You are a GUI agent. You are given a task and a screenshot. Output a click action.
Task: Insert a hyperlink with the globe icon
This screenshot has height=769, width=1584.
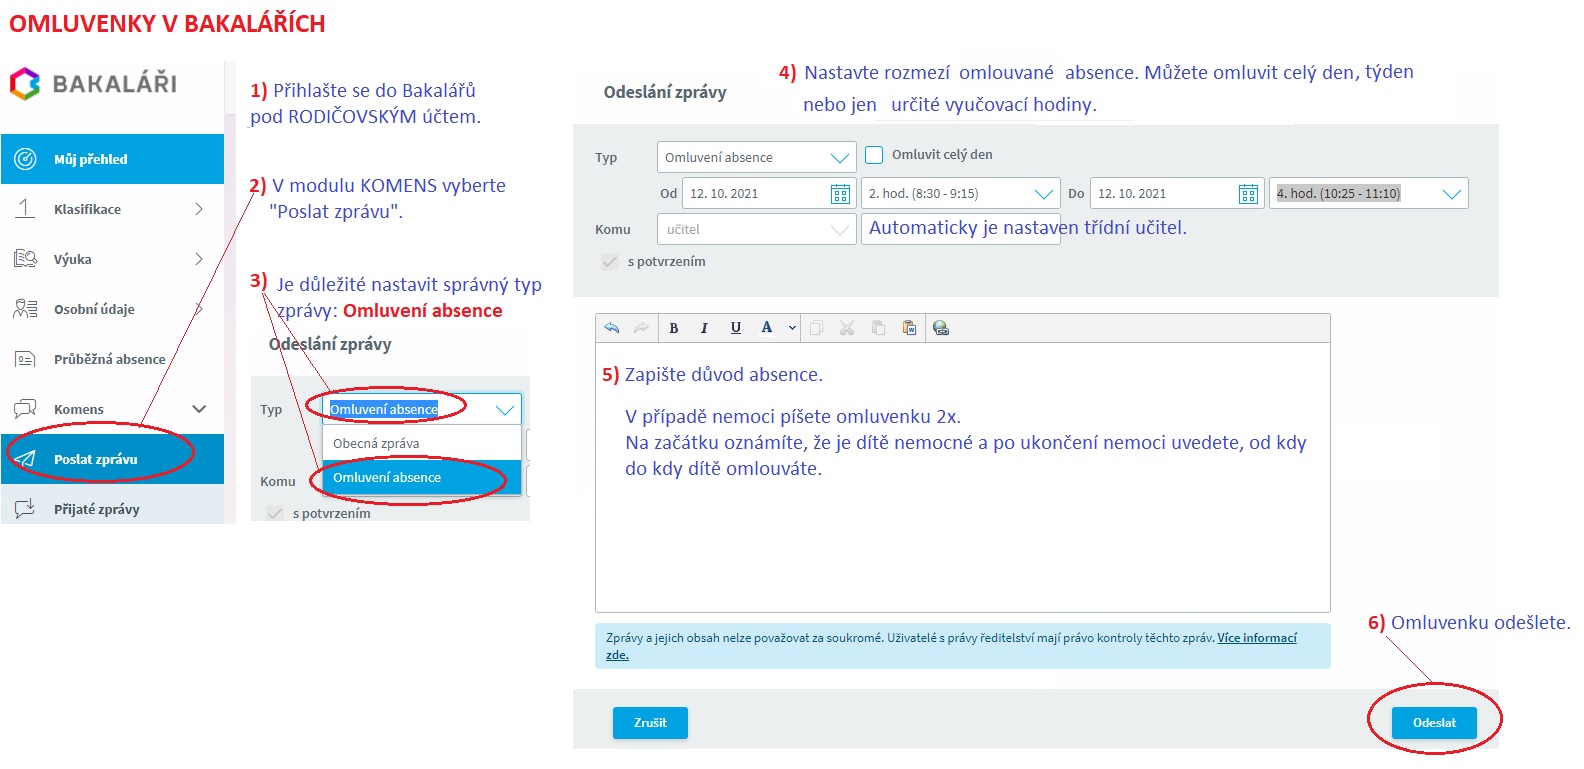[940, 328]
